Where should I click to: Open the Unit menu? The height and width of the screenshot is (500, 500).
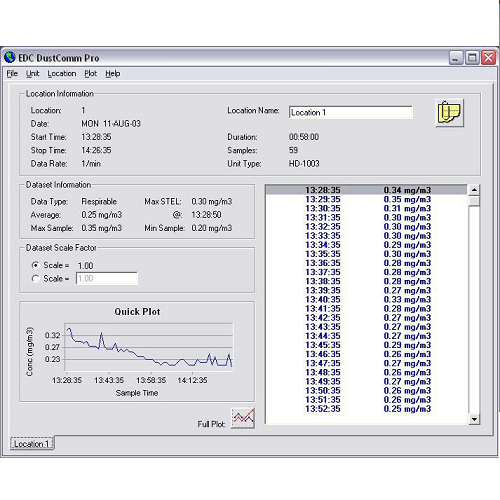[33, 73]
